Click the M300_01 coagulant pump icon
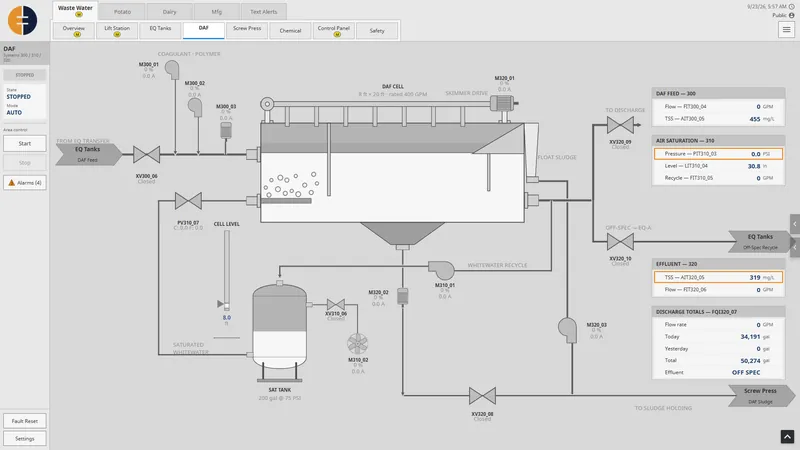 click(172, 70)
